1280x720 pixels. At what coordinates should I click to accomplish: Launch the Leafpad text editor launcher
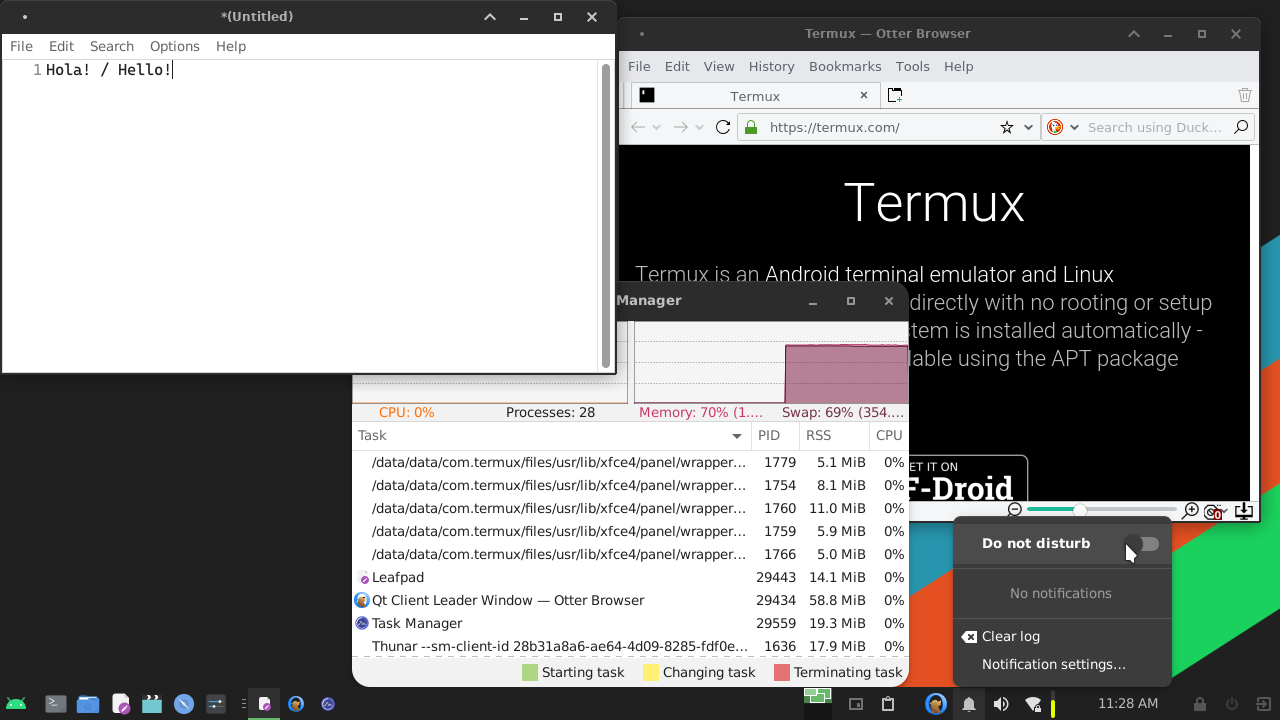(120, 704)
